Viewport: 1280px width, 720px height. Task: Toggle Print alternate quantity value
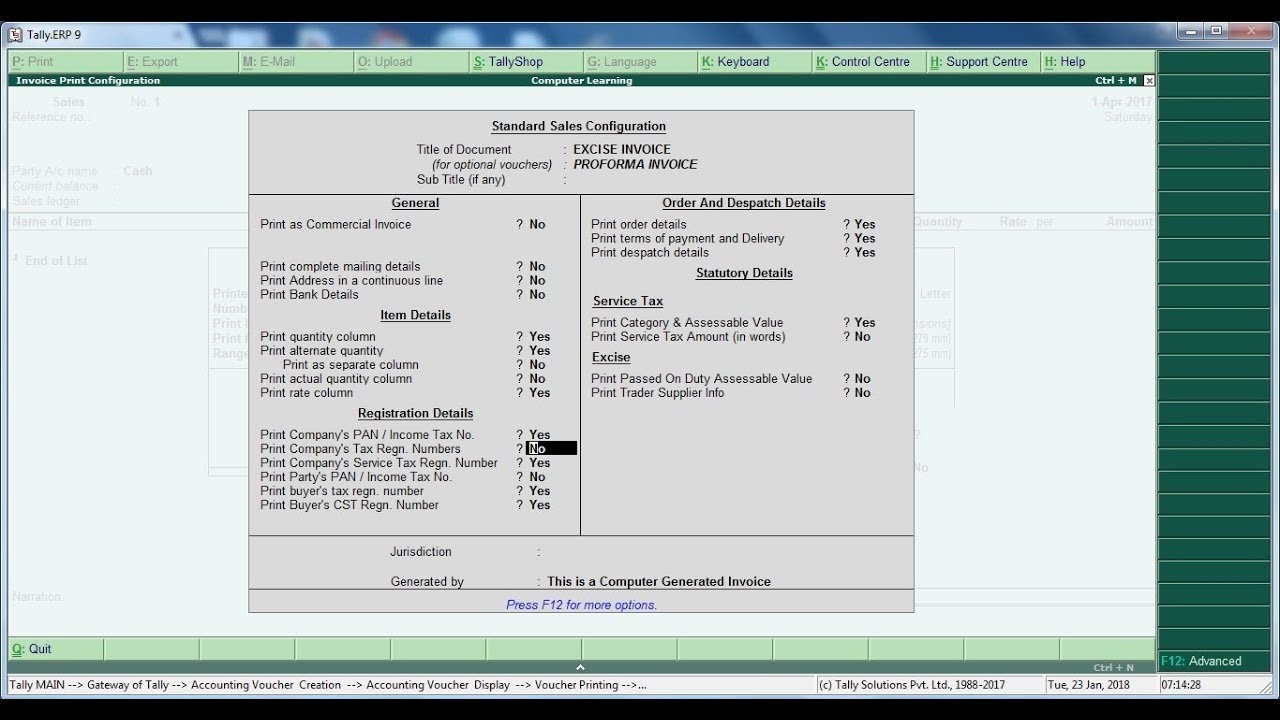tap(539, 351)
